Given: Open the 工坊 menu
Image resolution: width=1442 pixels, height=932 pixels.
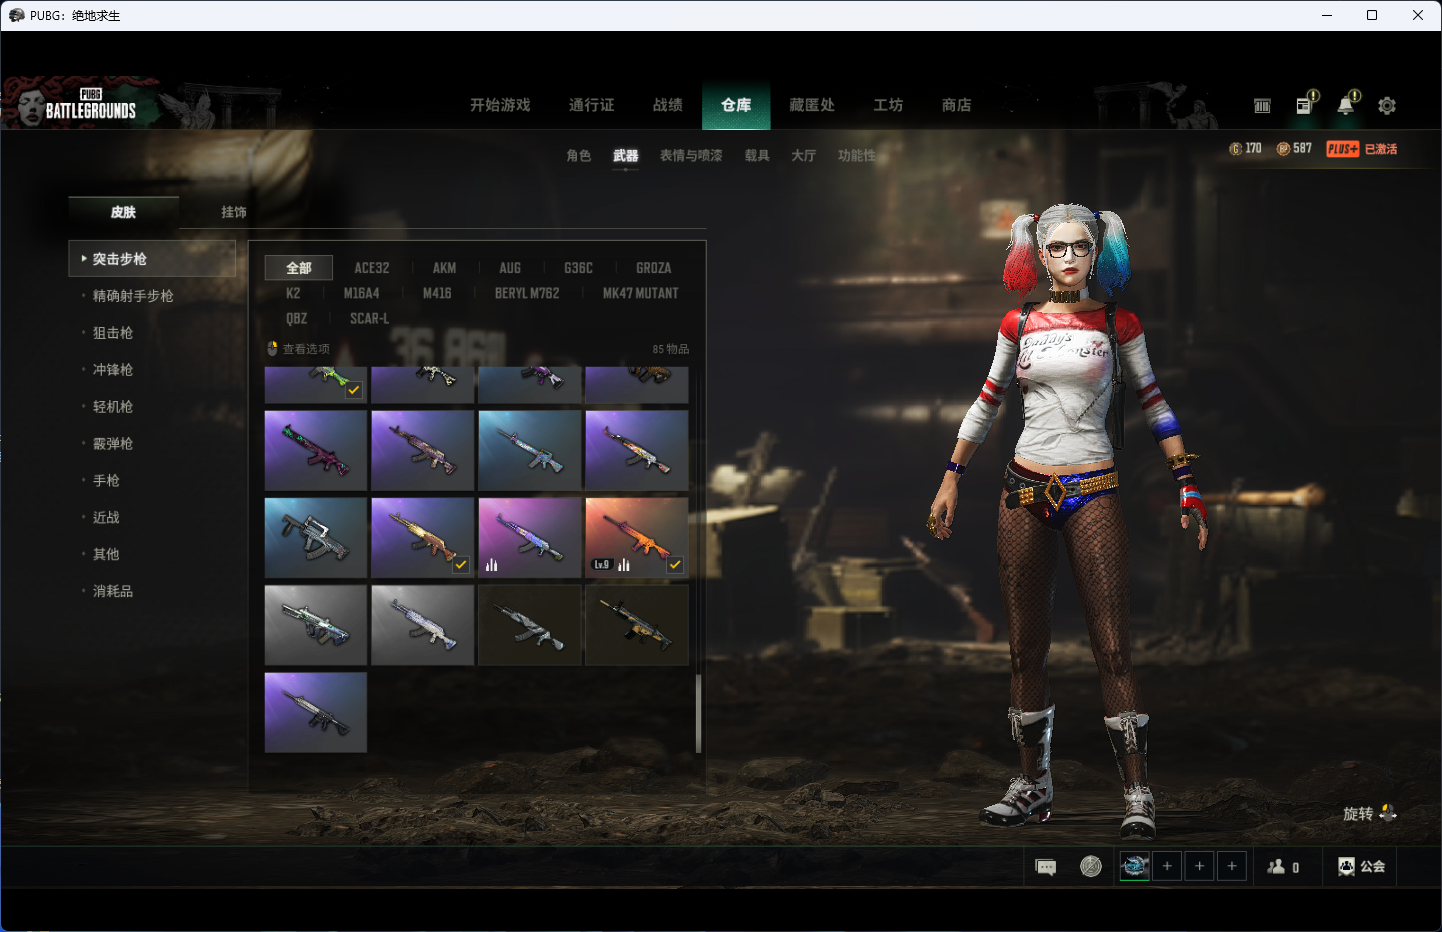Looking at the screenshot, I should coord(888,105).
